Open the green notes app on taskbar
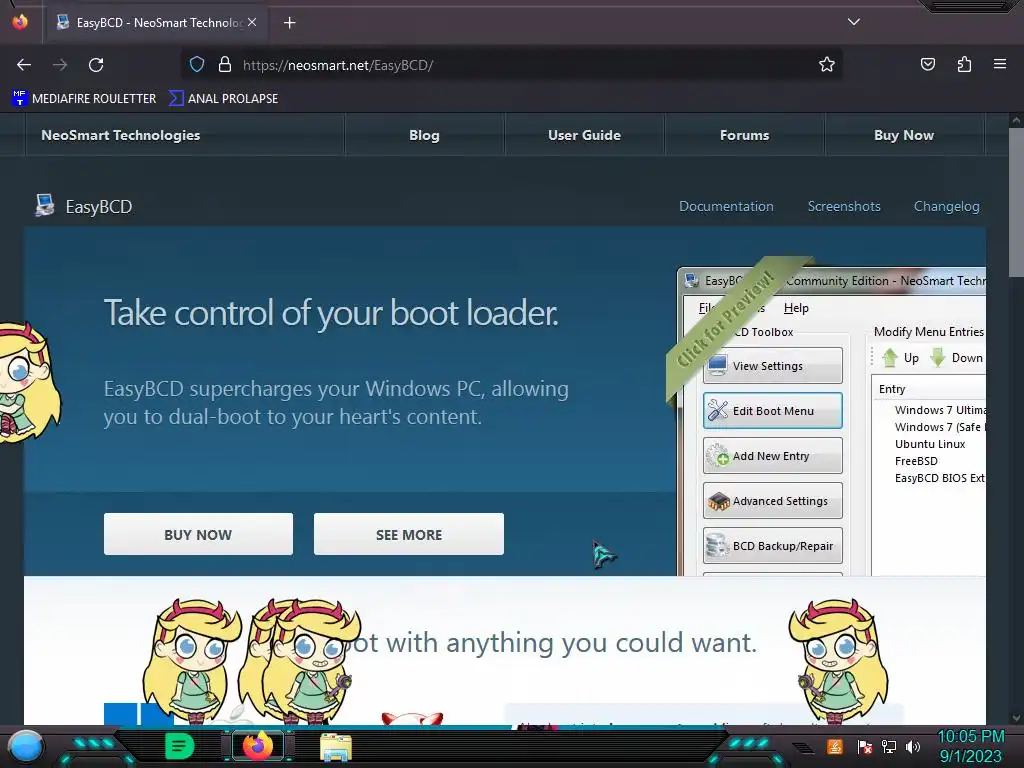 (179, 746)
